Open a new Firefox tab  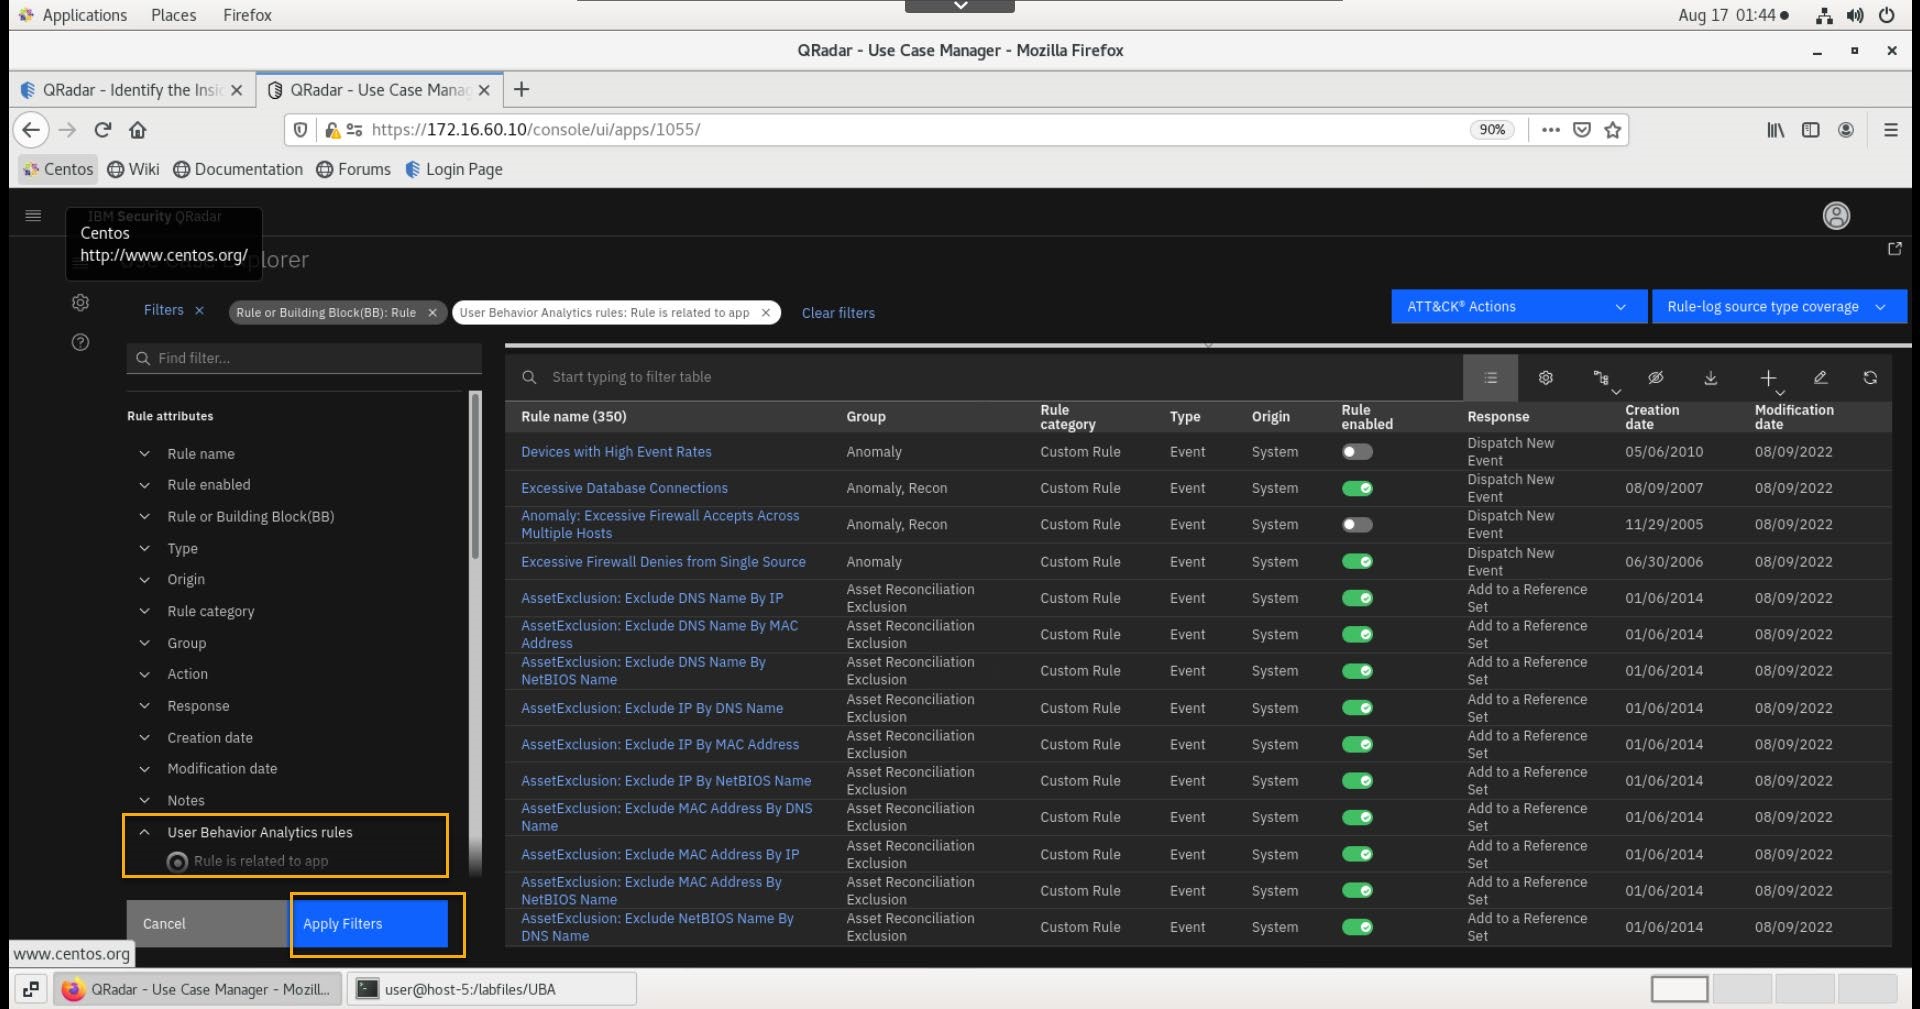(x=521, y=90)
